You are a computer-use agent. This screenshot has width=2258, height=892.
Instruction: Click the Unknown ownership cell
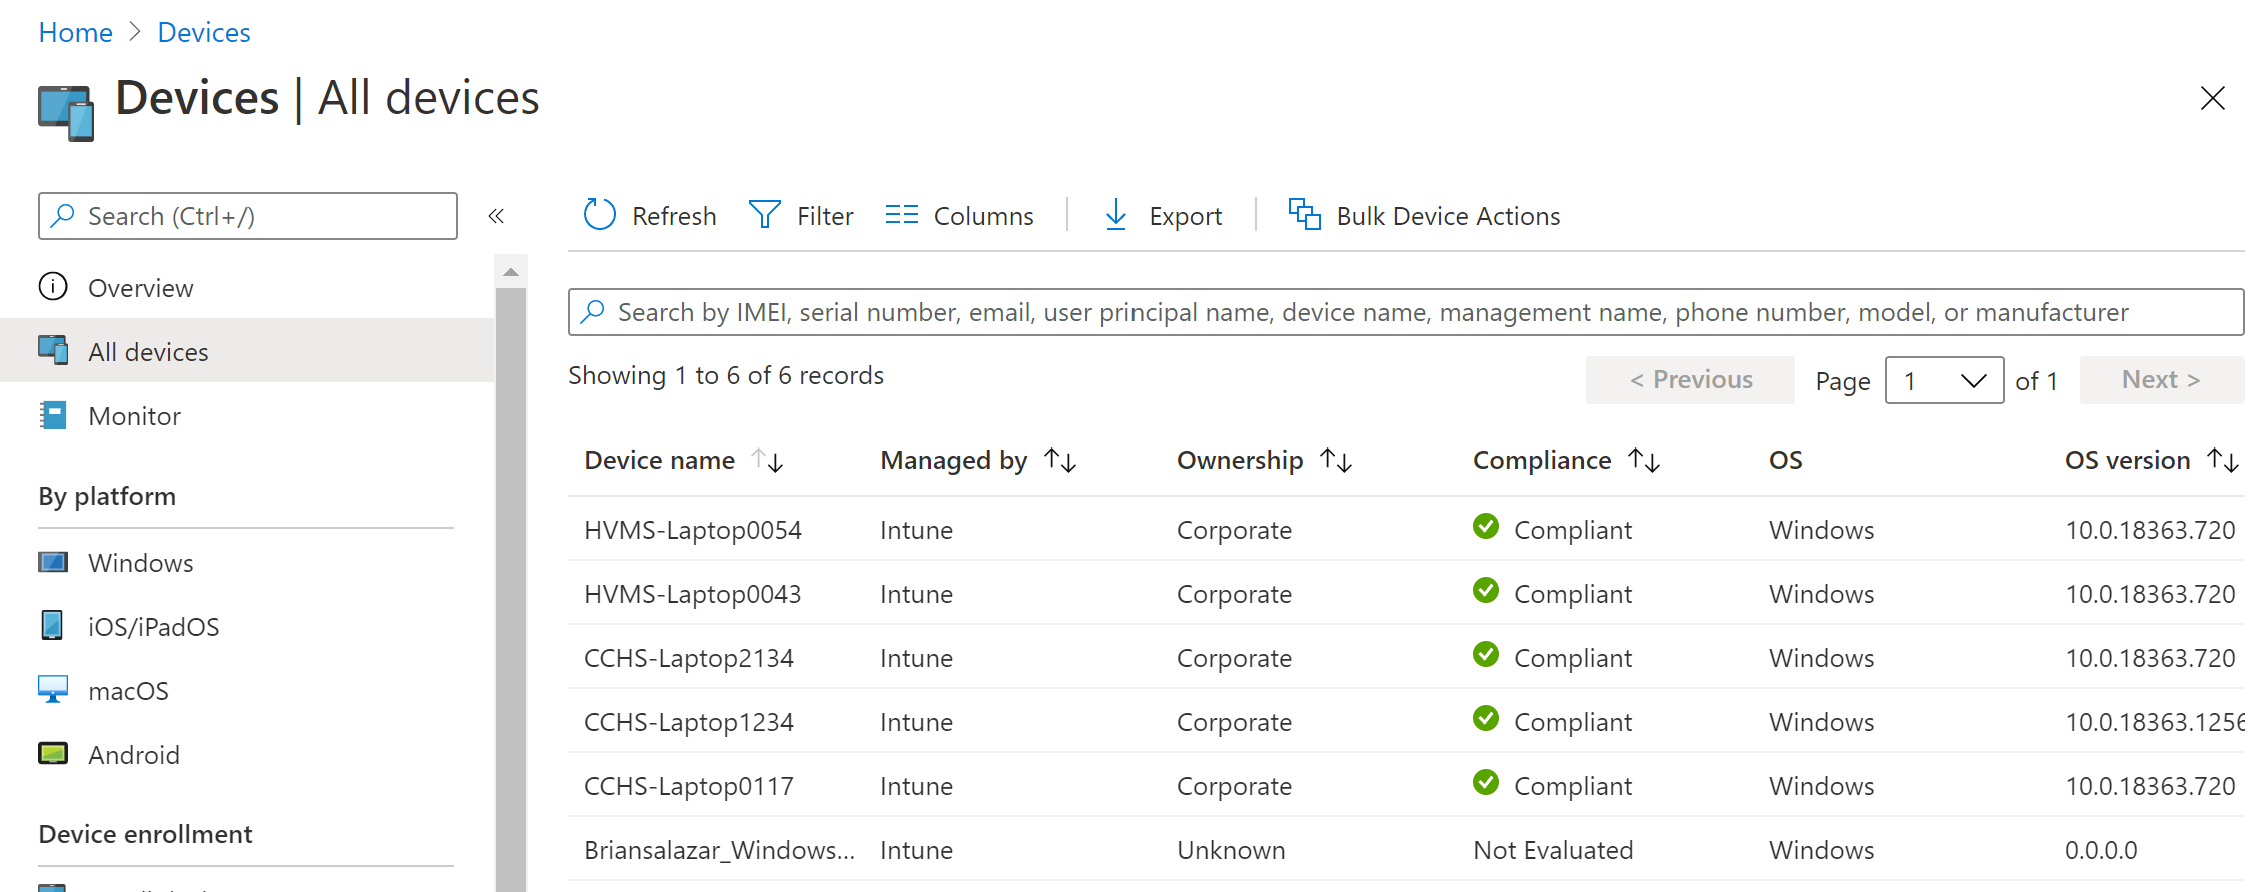pyautogui.click(x=1231, y=850)
